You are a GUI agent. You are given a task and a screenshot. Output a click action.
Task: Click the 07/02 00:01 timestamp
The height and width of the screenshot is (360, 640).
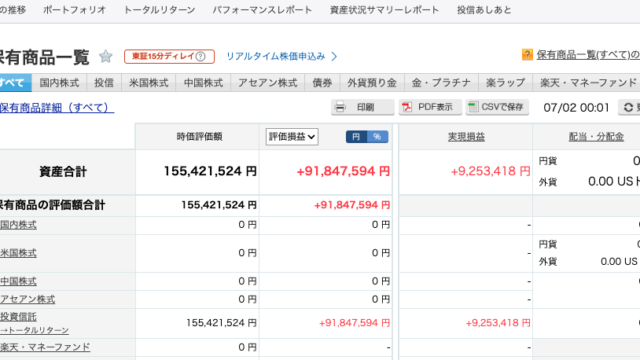[x=576, y=107]
